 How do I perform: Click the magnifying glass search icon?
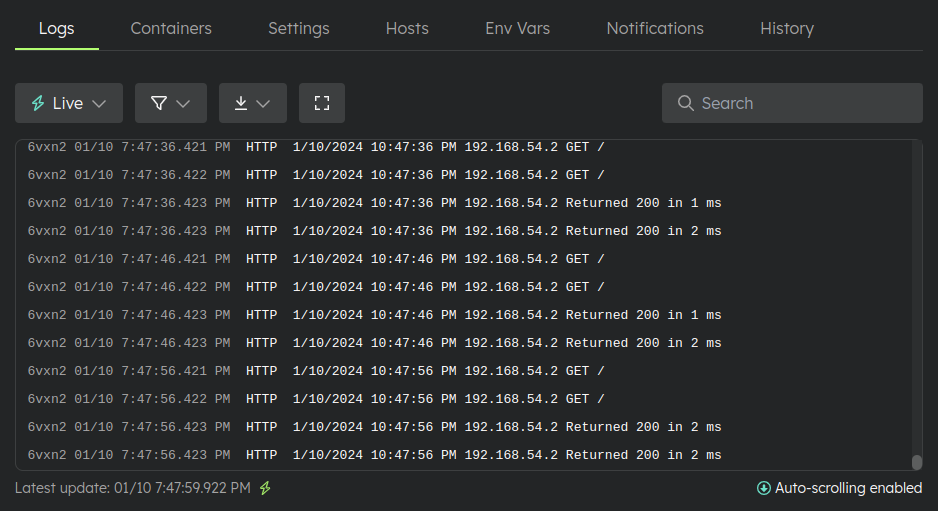685,103
